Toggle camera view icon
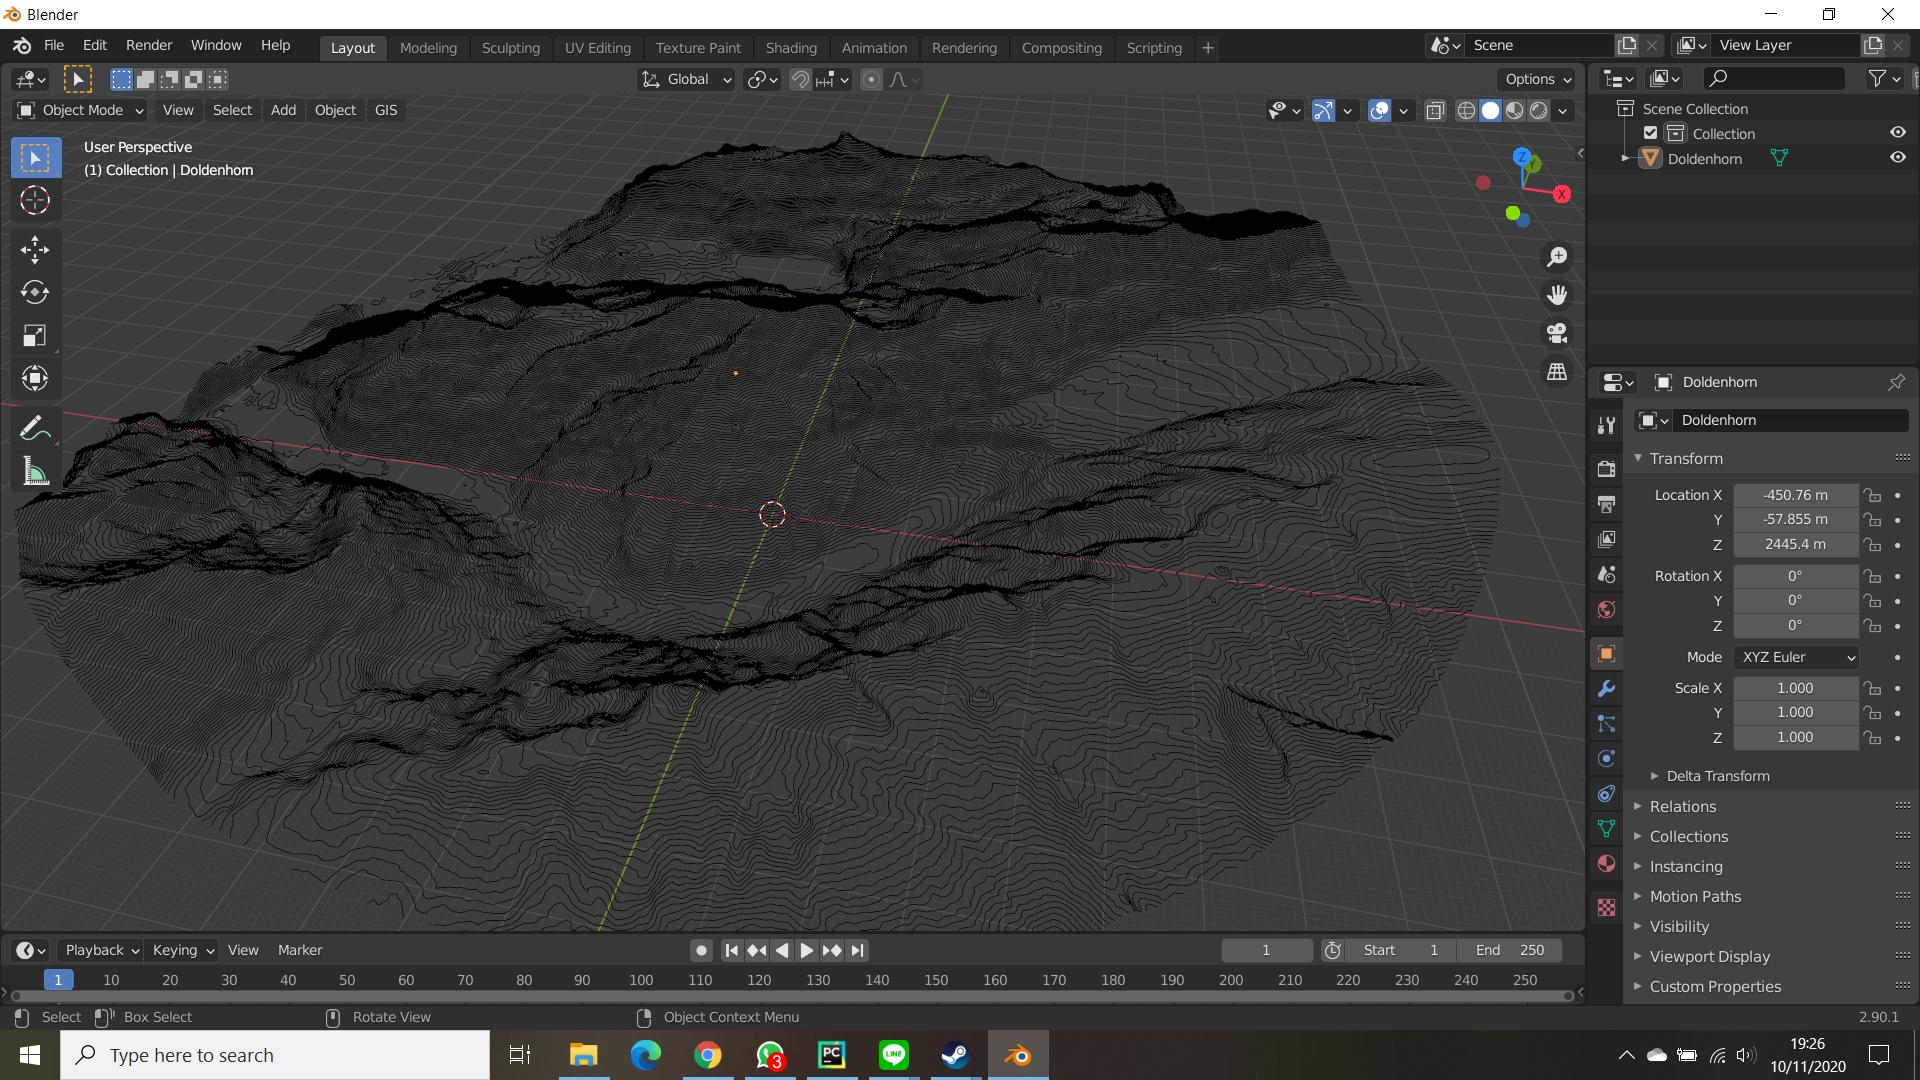Screen dimensions: 1920x1080 coord(1557,333)
